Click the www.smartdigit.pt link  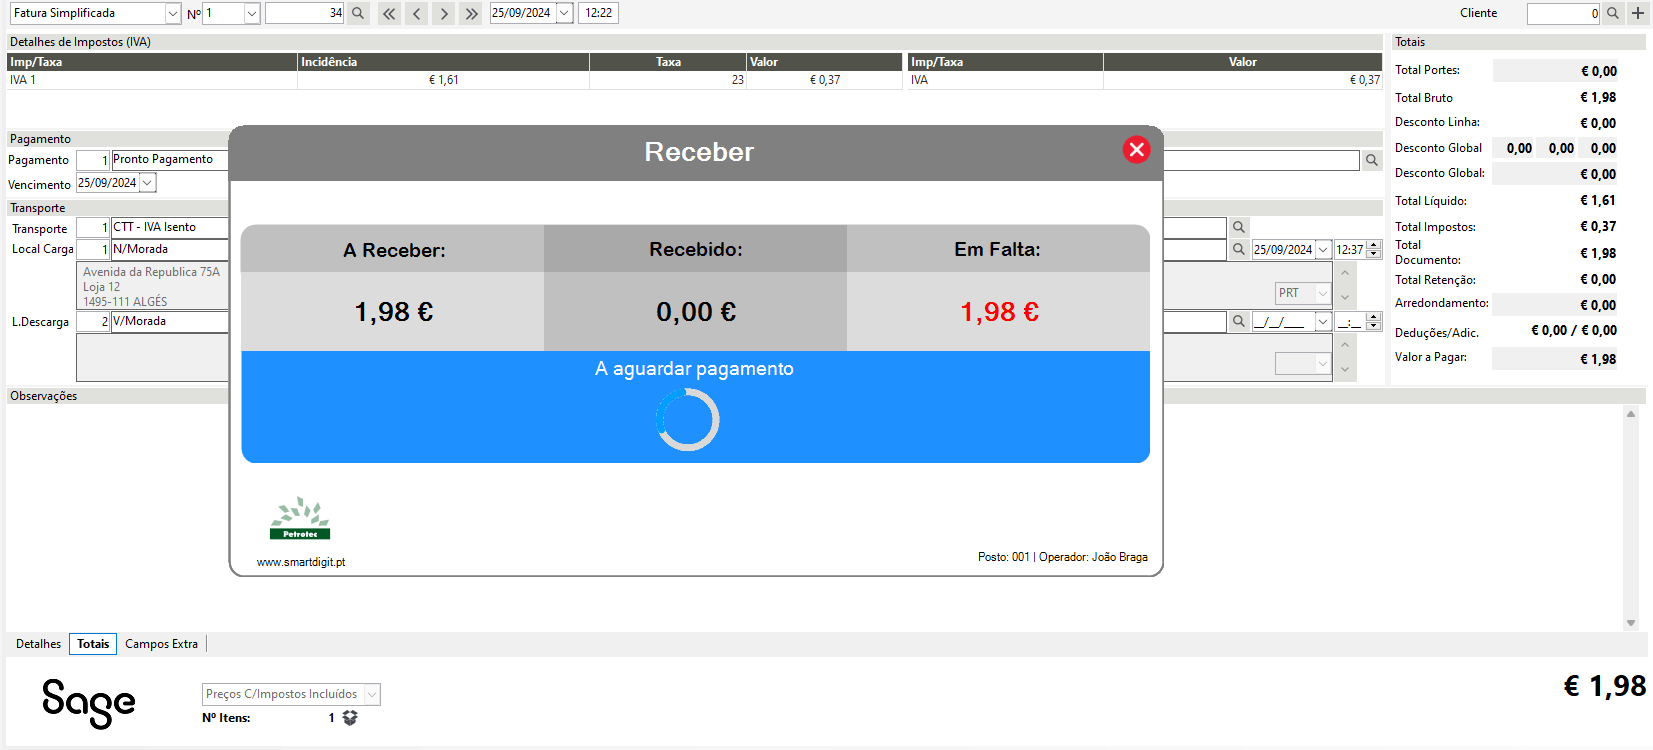[301, 562]
